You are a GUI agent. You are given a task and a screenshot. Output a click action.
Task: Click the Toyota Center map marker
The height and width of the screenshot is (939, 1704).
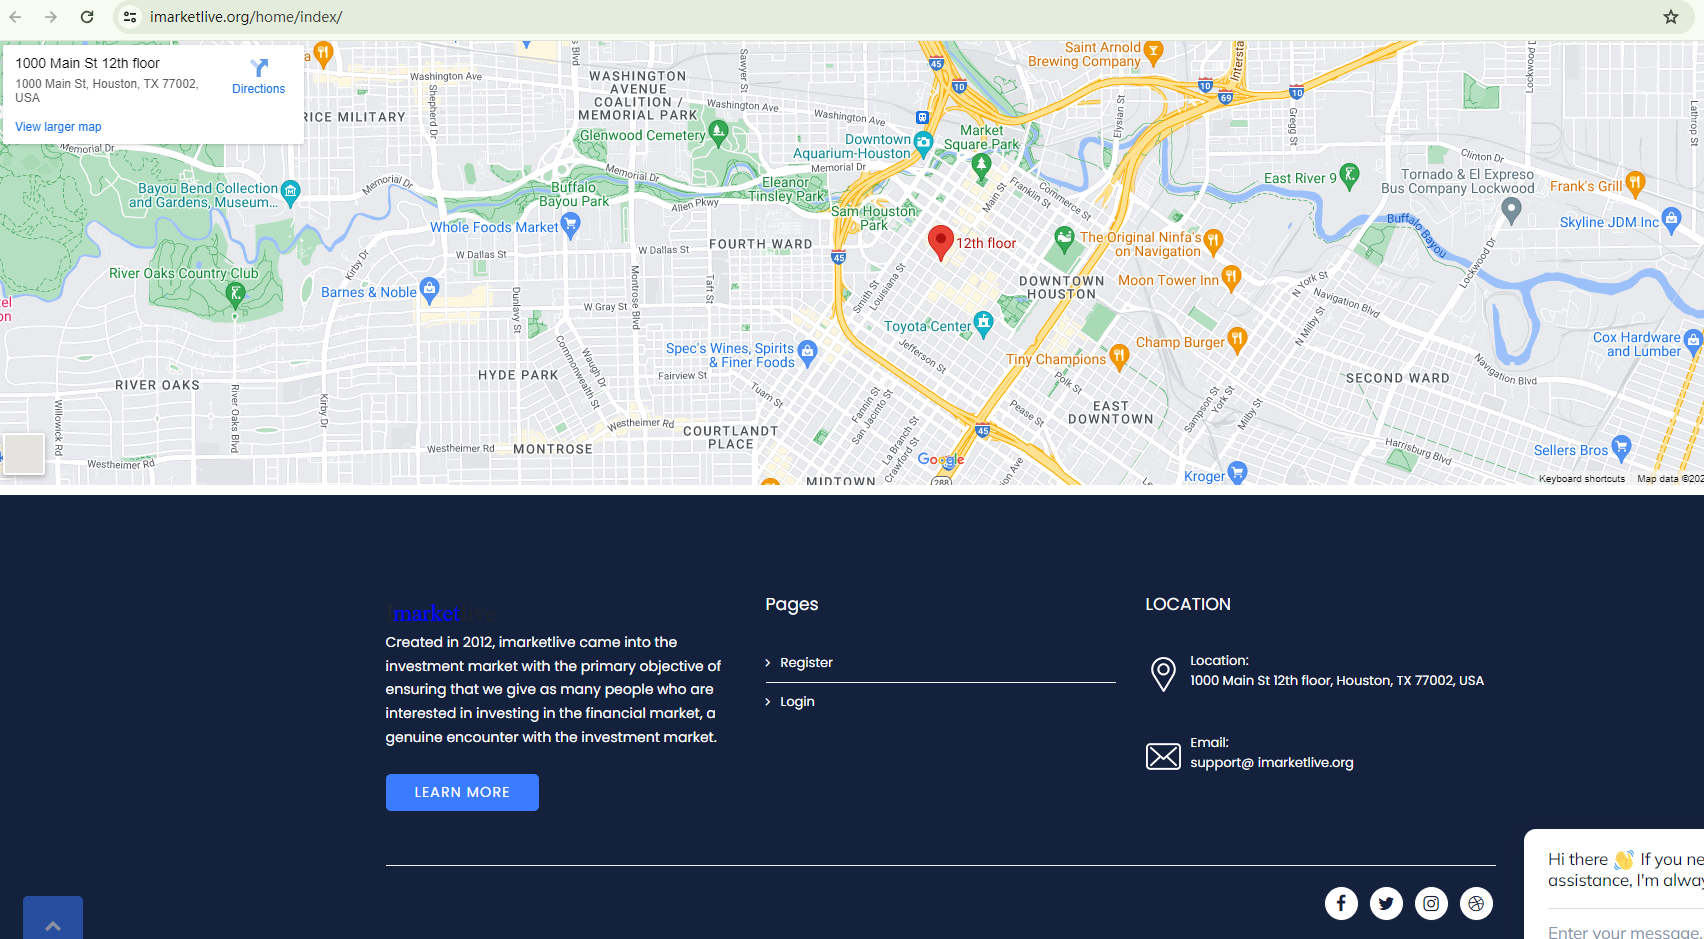point(984,321)
